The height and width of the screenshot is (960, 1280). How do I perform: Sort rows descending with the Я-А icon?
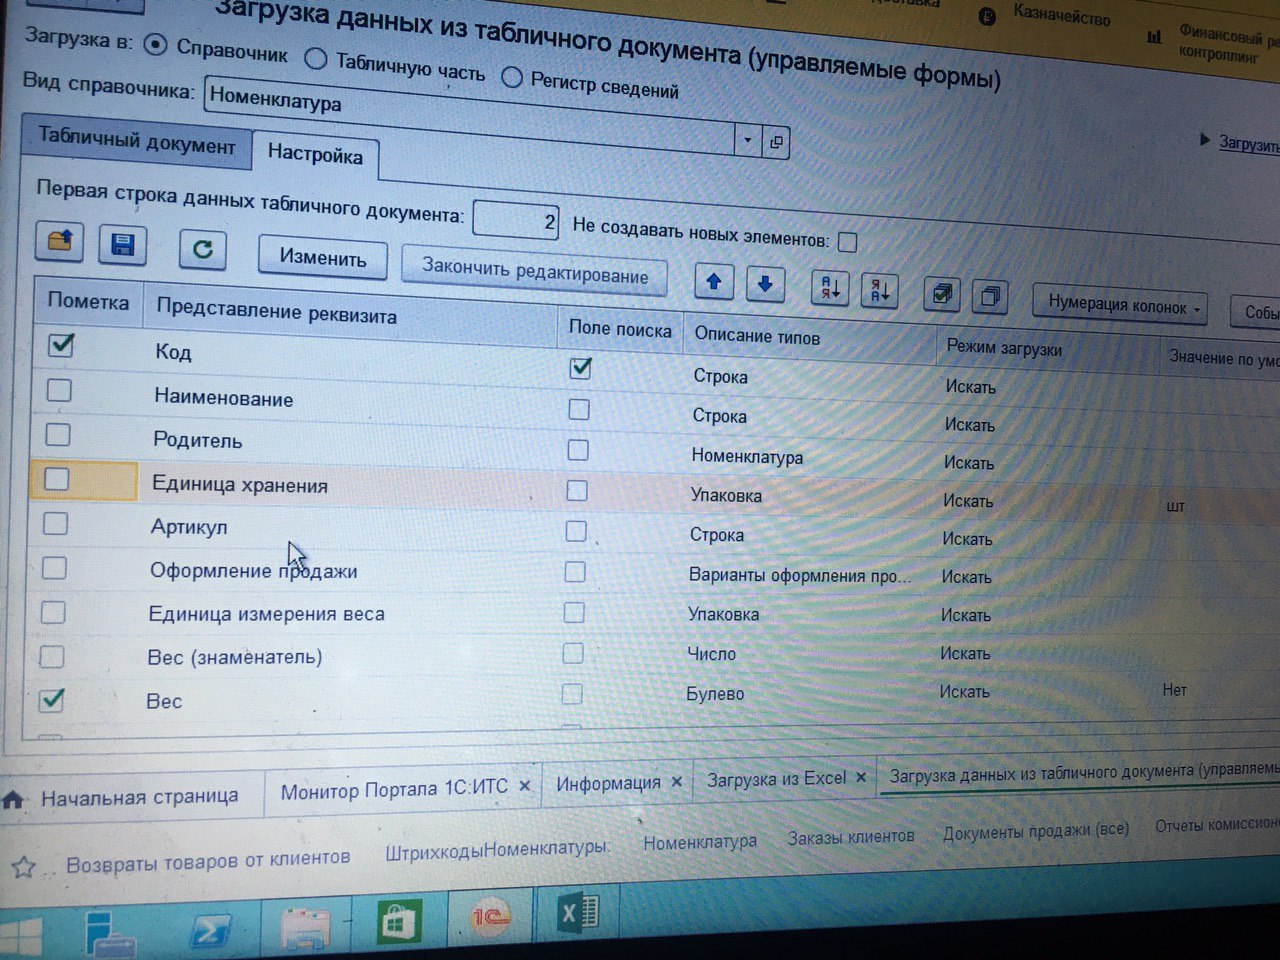[880, 292]
